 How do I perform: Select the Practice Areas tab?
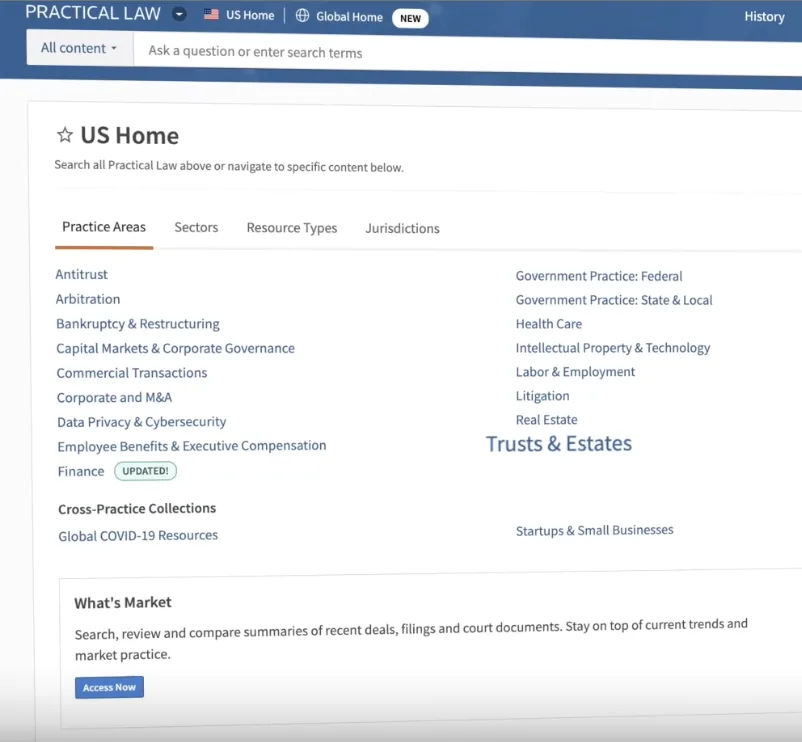pyautogui.click(x=104, y=227)
